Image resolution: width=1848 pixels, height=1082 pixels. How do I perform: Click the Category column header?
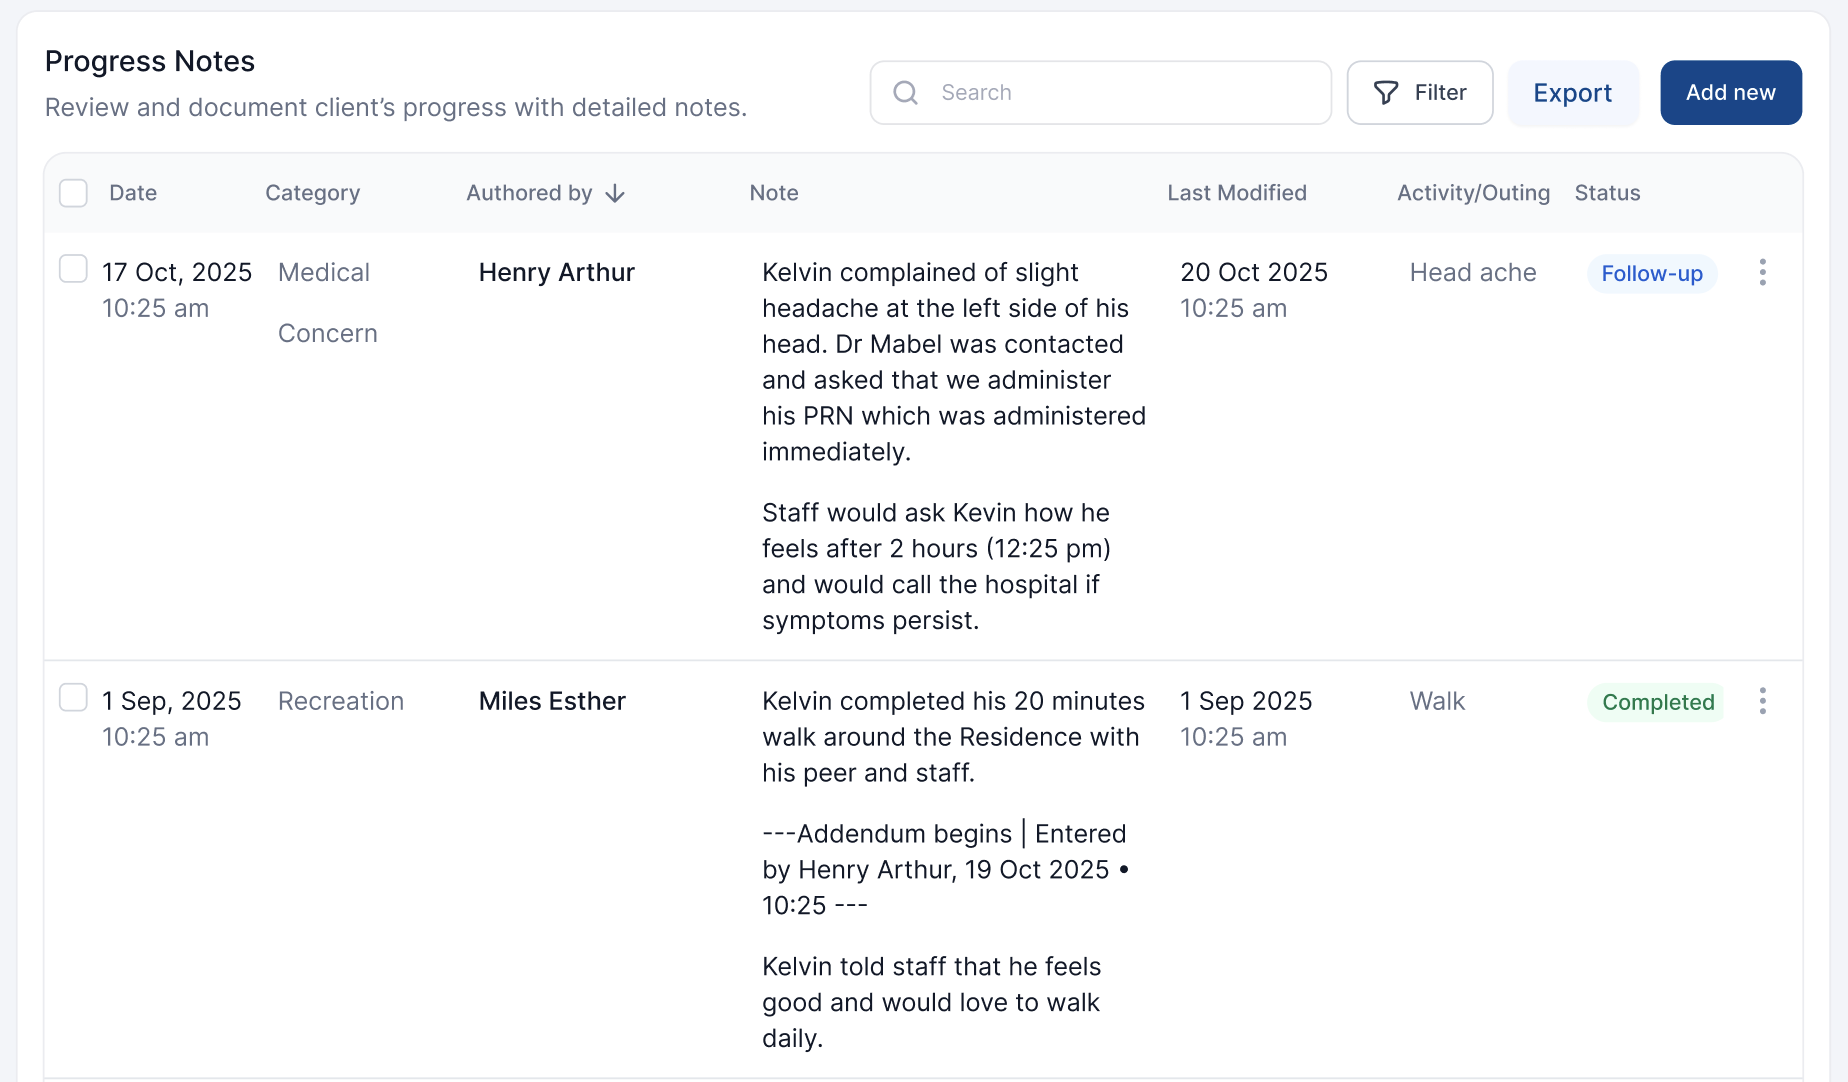[x=312, y=193]
